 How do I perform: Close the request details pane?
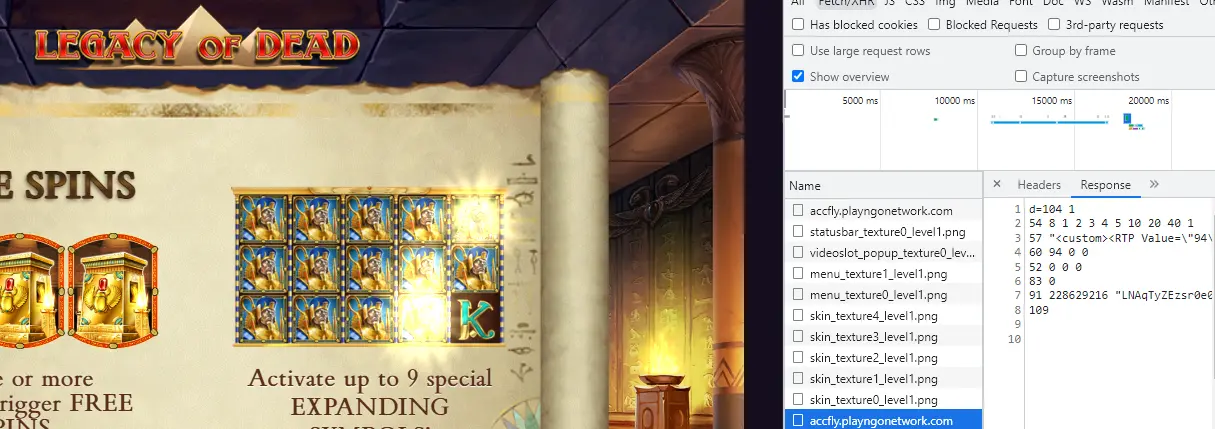997,185
